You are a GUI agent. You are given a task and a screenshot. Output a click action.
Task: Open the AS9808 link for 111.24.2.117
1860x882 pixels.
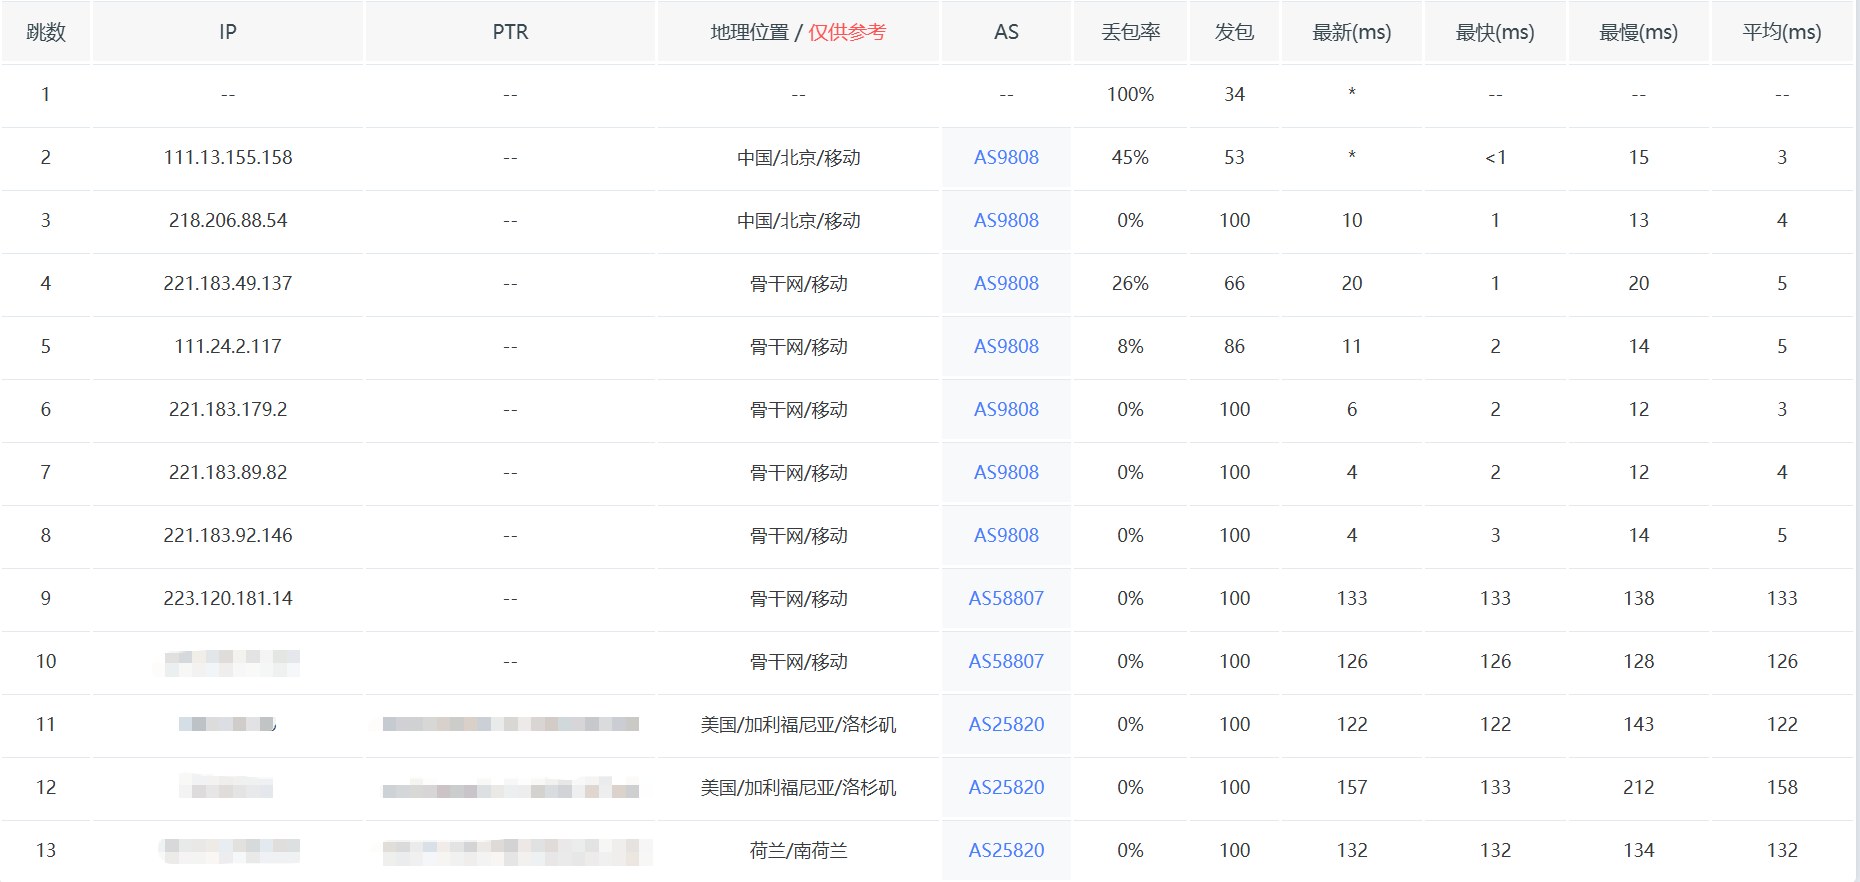coord(1006,346)
